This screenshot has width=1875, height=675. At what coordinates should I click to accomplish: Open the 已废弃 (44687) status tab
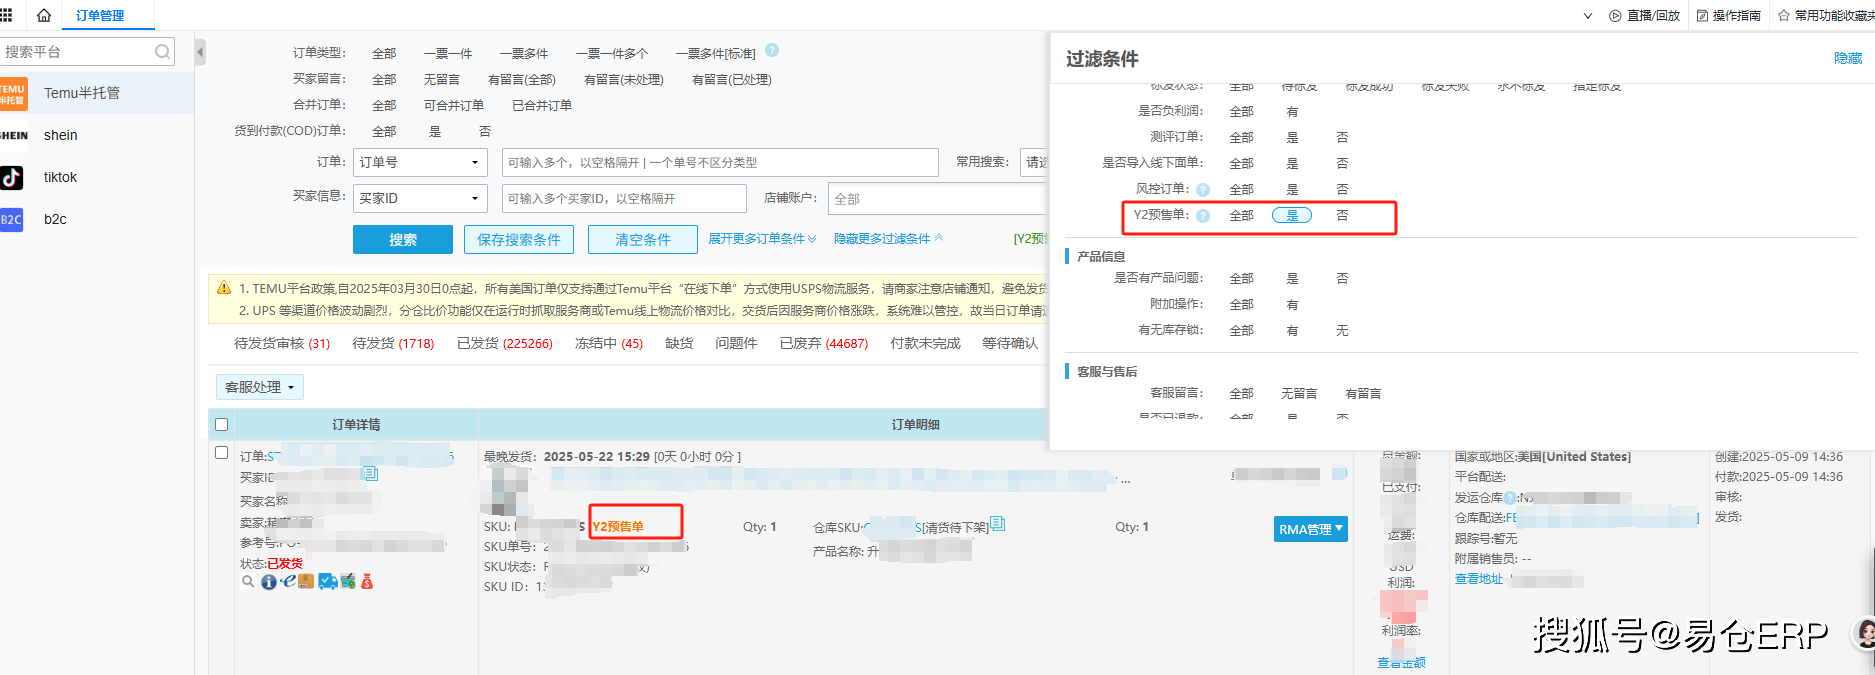[x=824, y=344]
